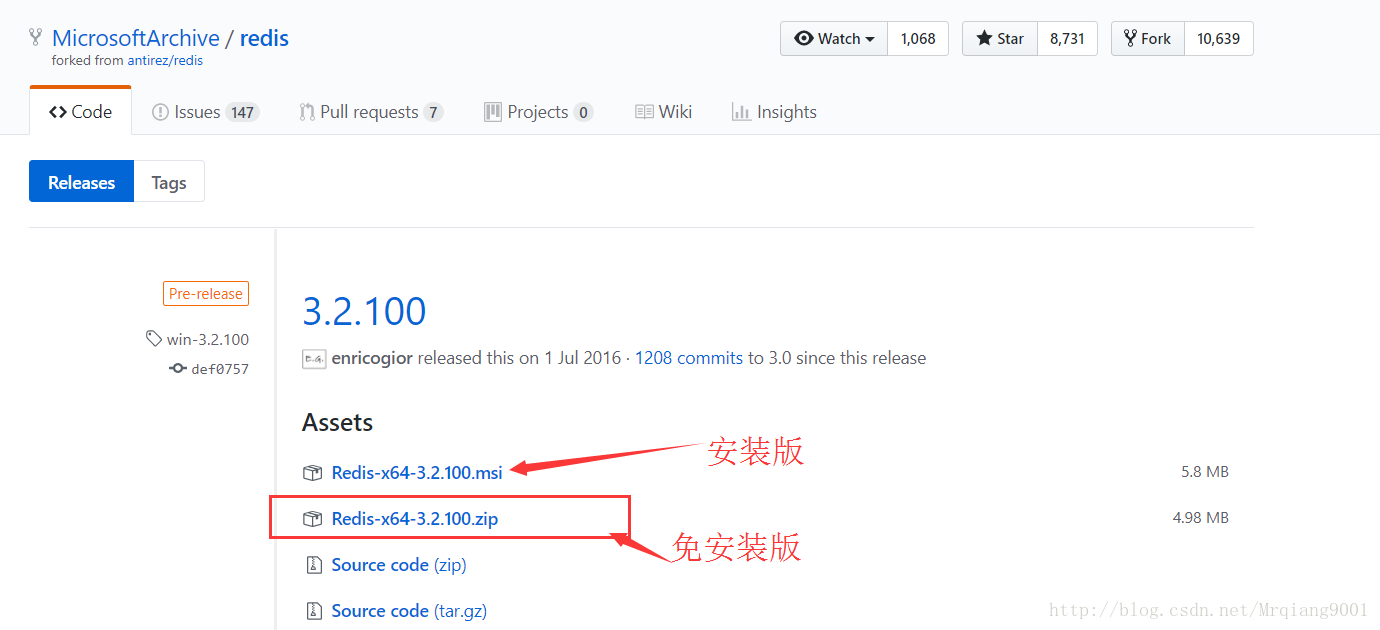Click the fork icon beside MicrosoftArchive

click(36, 38)
